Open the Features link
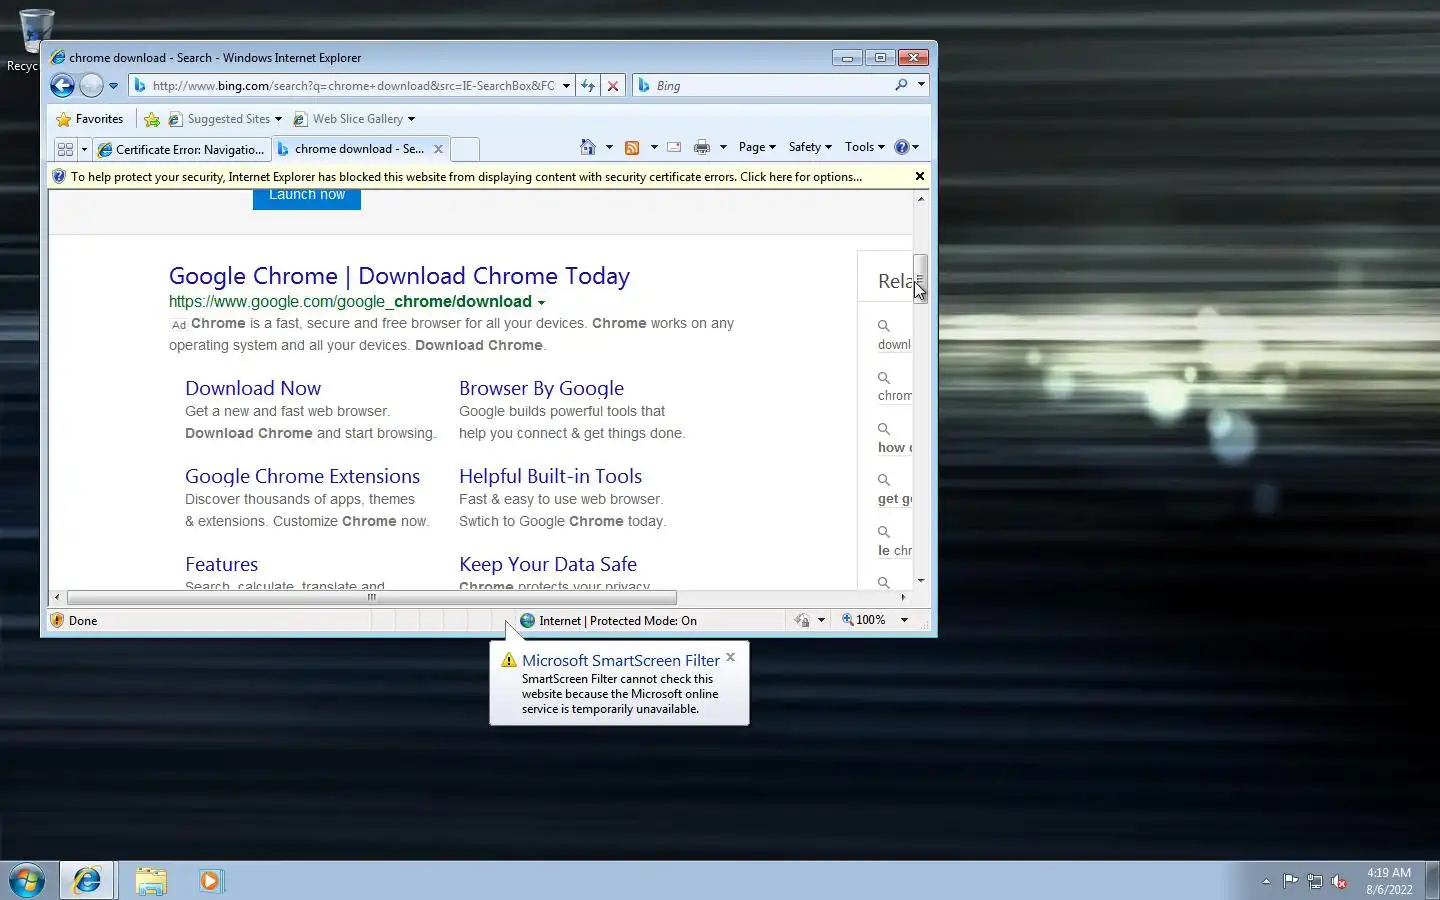The image size is (1440, 900). tap(221, 564)
